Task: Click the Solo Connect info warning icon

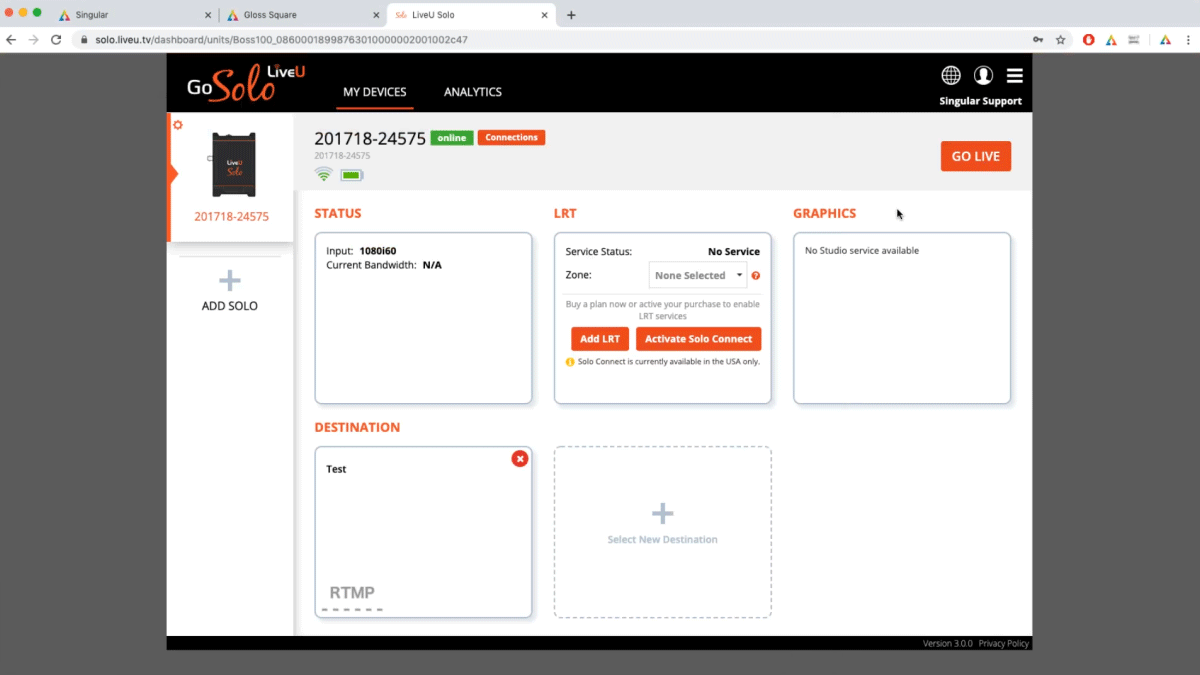Action: pyautogui.click(x=570, y=362)
